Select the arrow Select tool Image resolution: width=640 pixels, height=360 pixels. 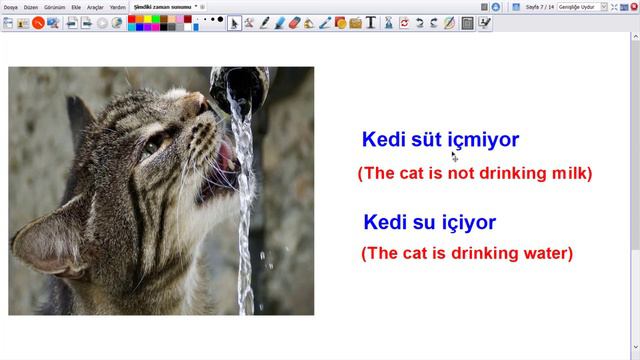(234, 23)
